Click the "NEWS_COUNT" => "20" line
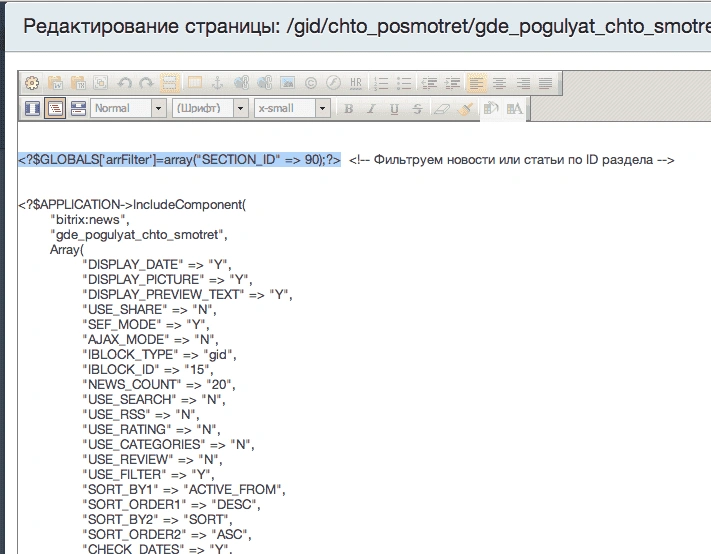 click(159, 384)
